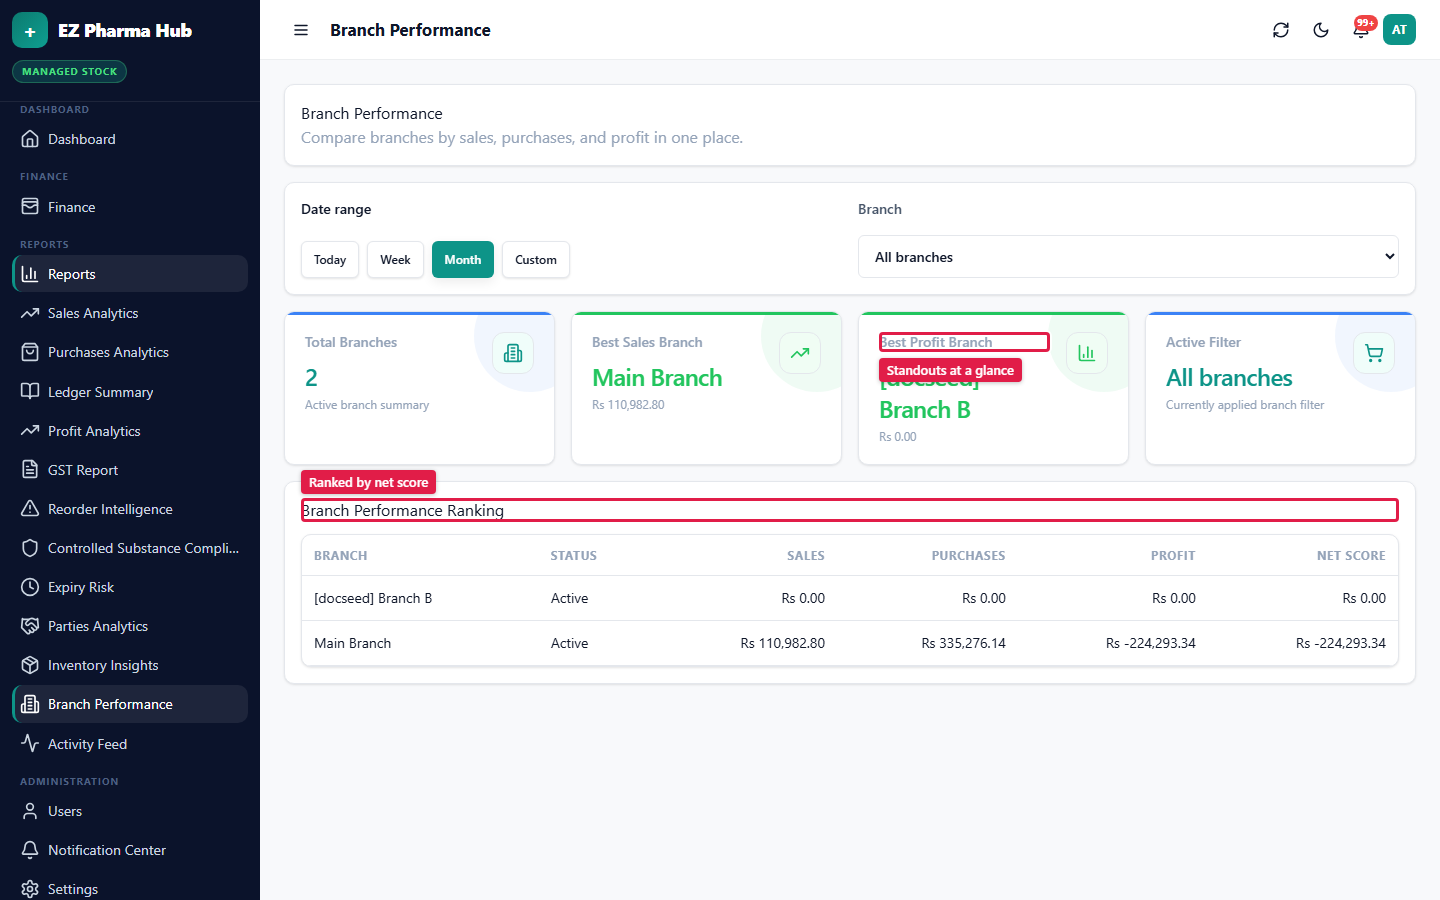This screenshot has width=1440, height=900.
Task: Click the Ledger Summary book icon
Action: coord(30,392)
